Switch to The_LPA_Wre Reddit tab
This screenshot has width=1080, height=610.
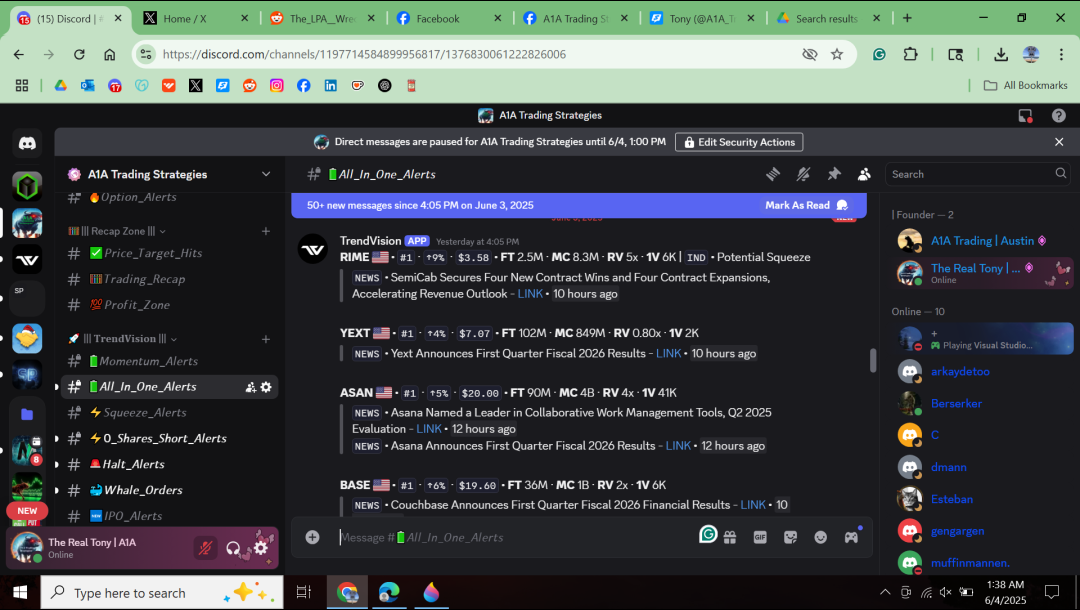[322, 19]
